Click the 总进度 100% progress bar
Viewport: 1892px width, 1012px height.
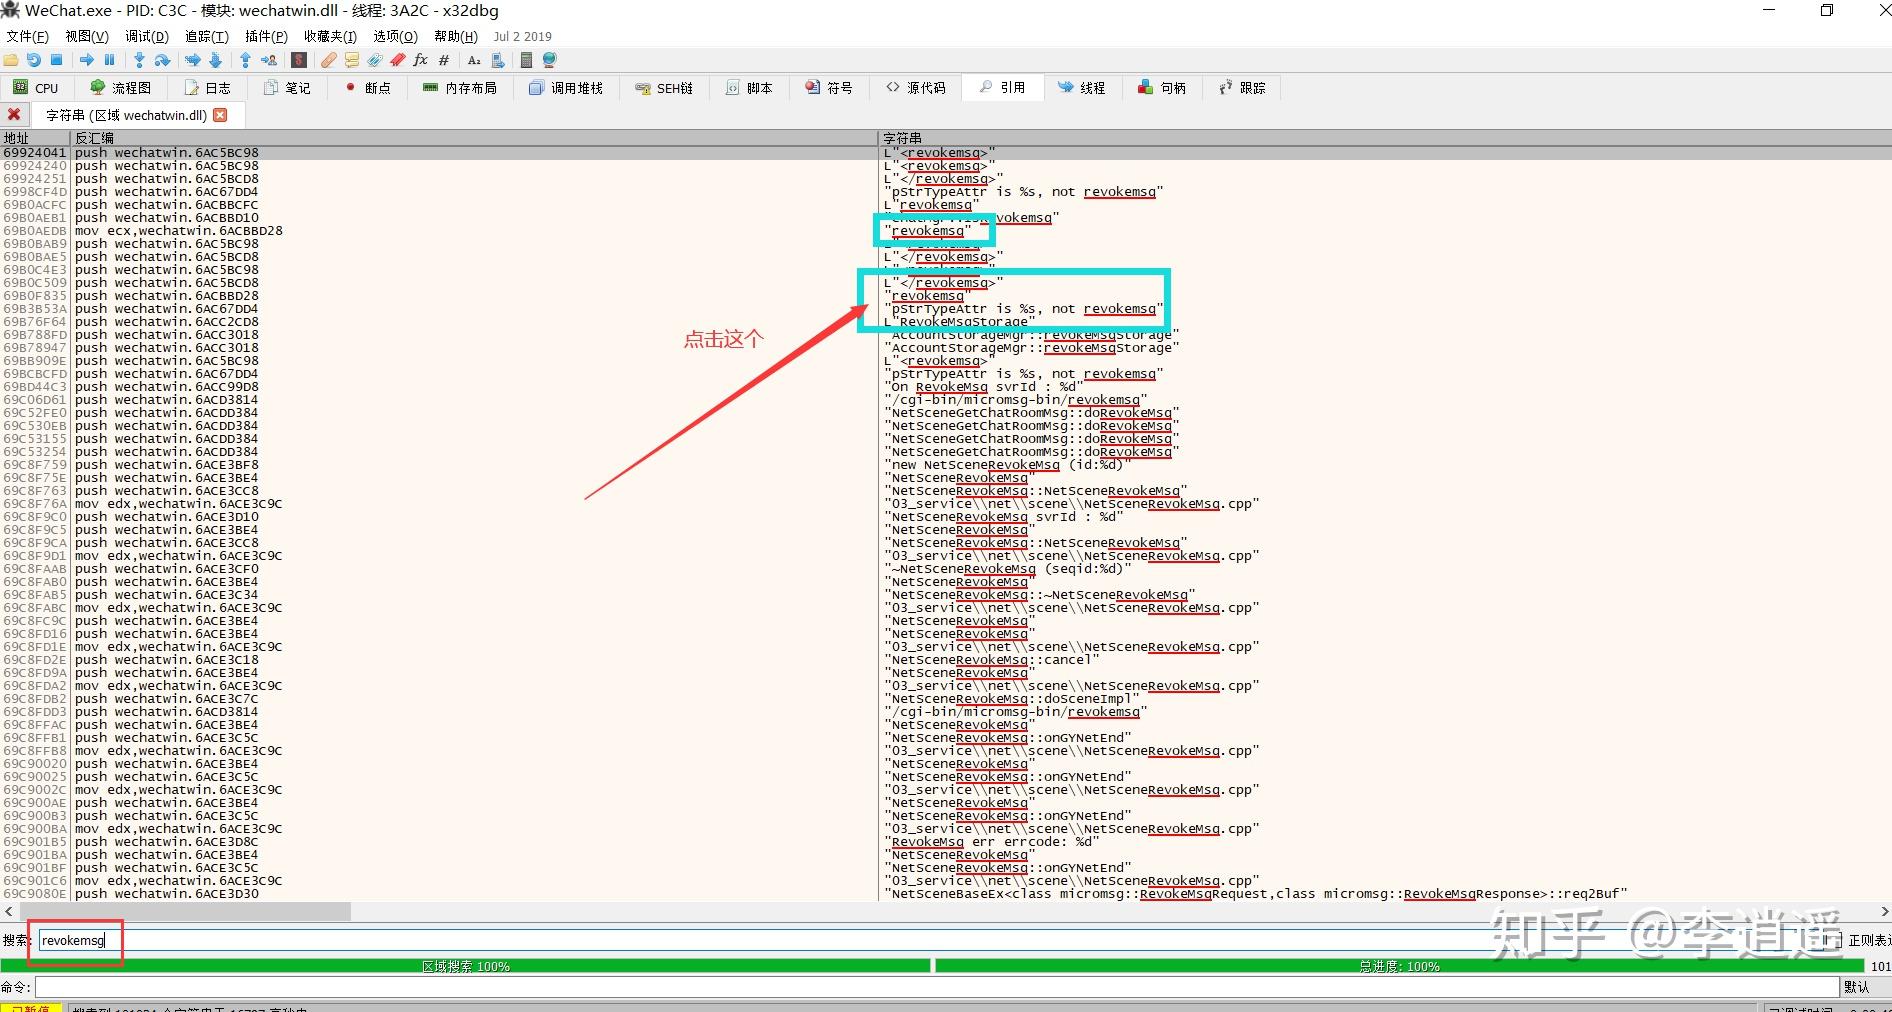pos(1399,966)
